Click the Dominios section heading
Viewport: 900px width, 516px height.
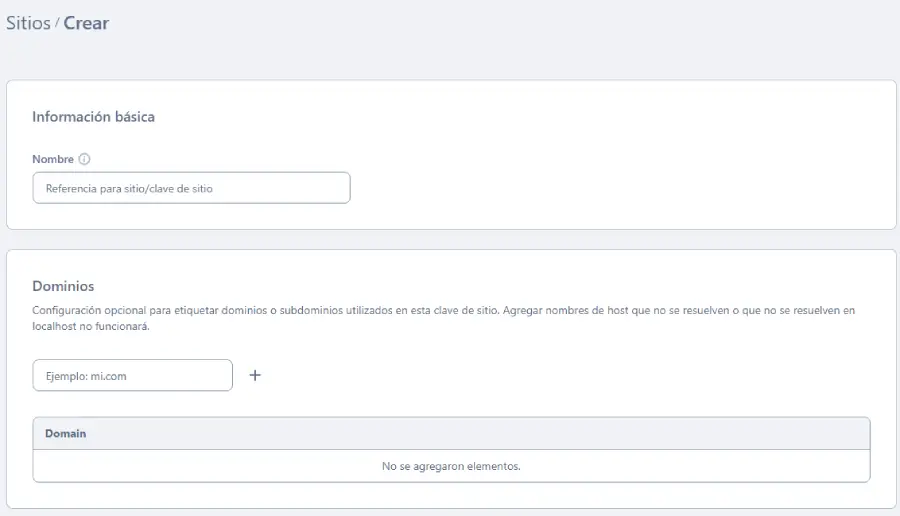[63, 286]
